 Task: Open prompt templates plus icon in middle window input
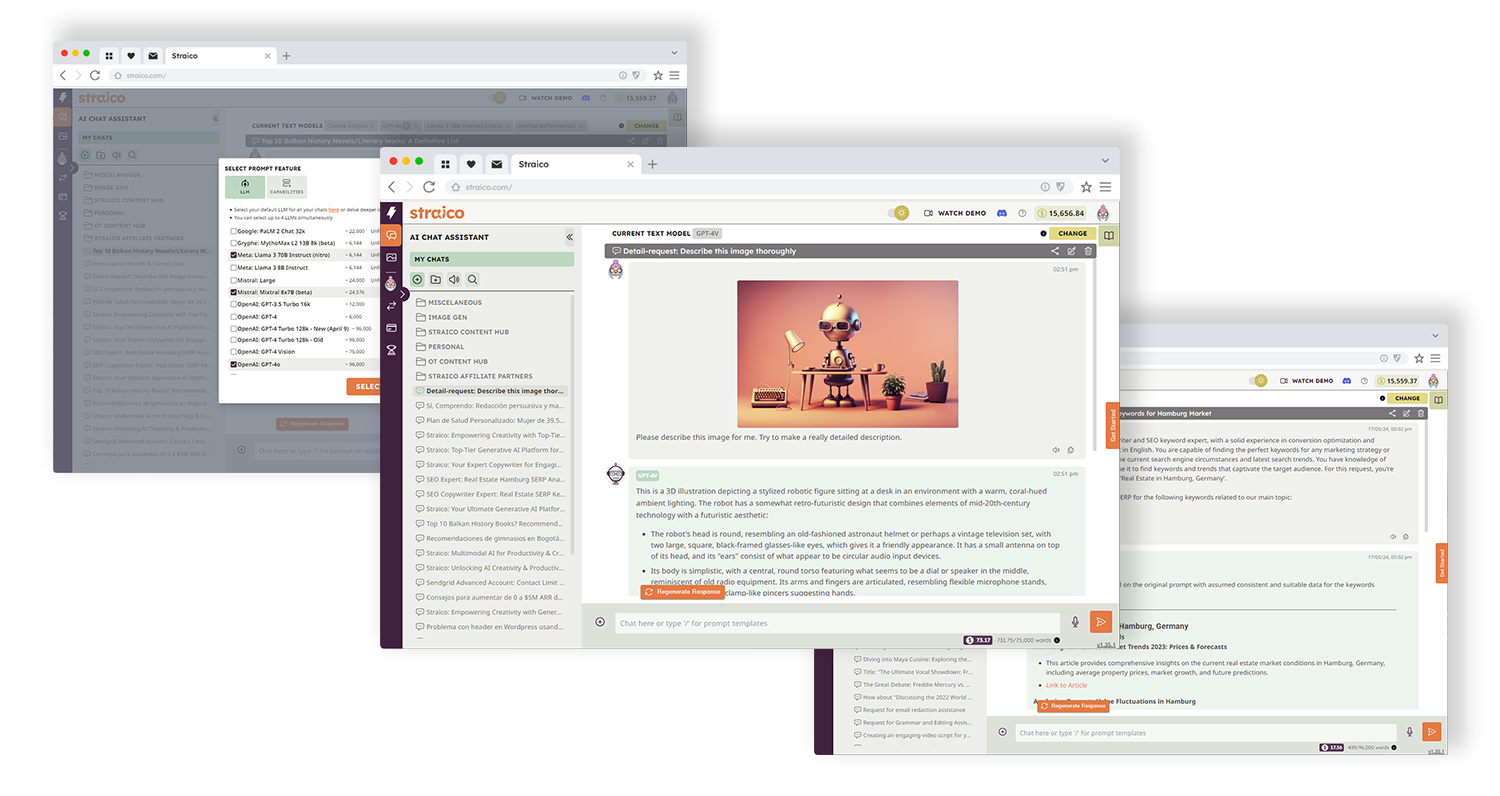pos(600,622)
